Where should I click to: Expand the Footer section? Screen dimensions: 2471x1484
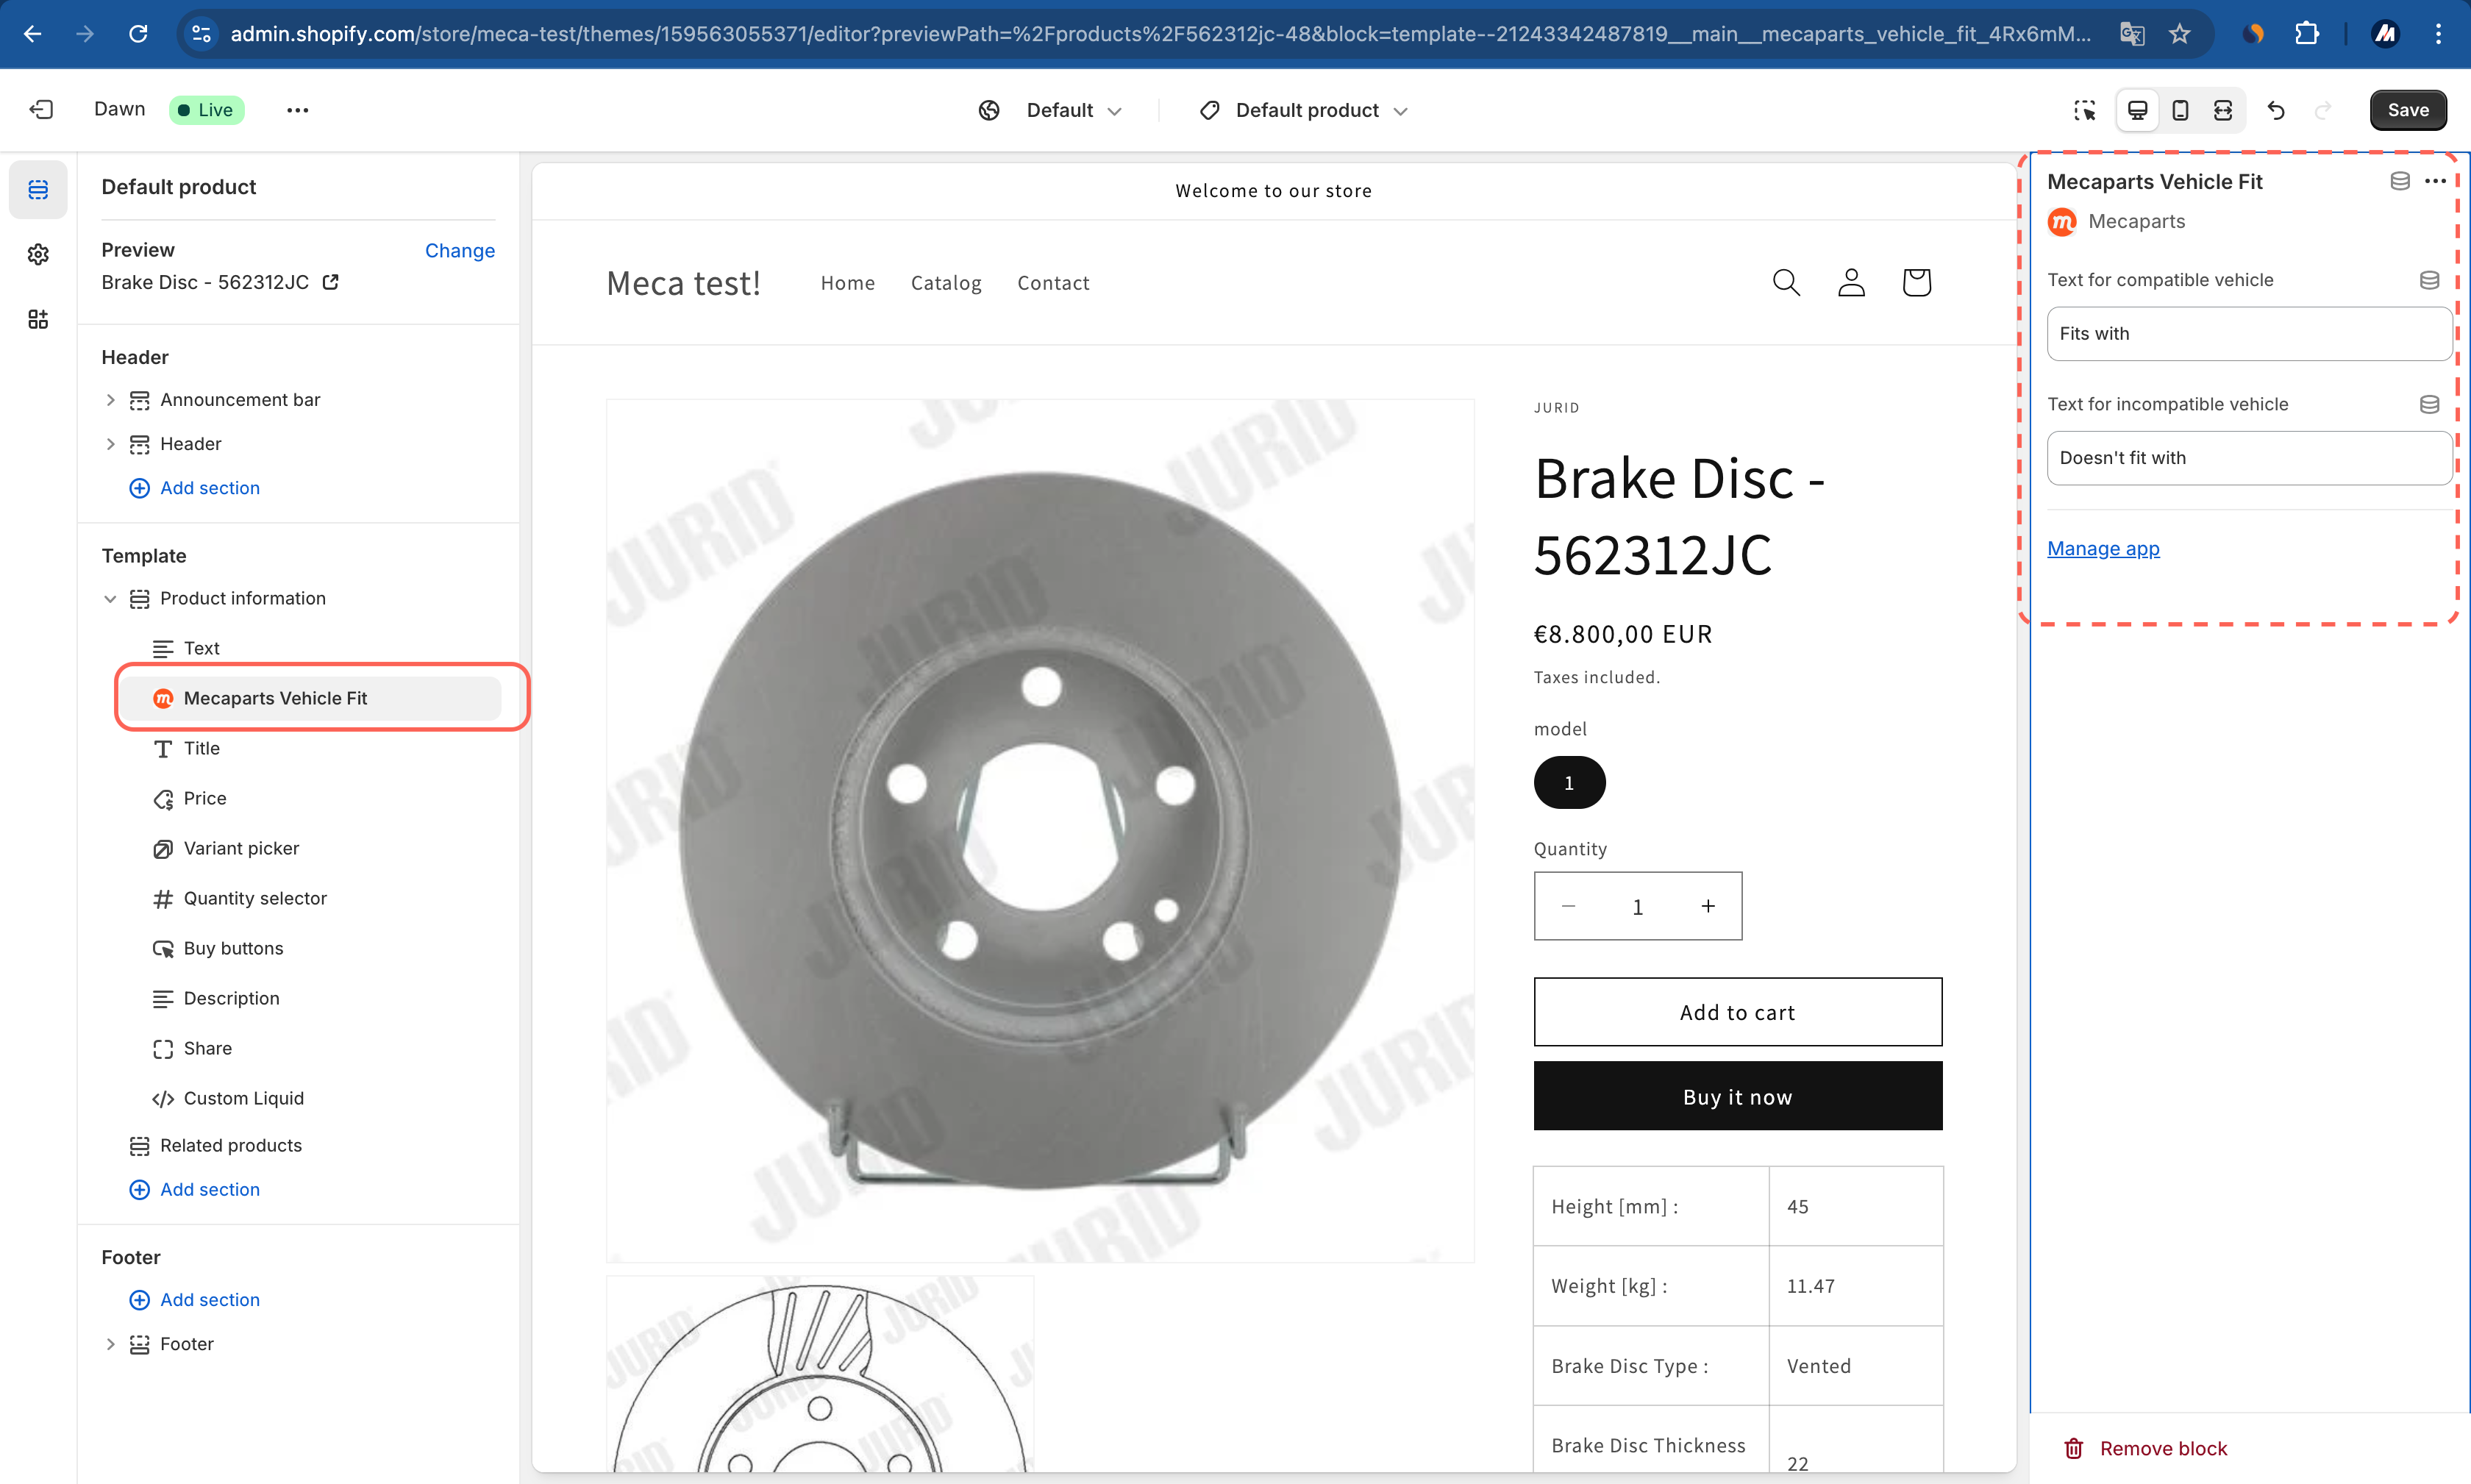[110, 1344]
